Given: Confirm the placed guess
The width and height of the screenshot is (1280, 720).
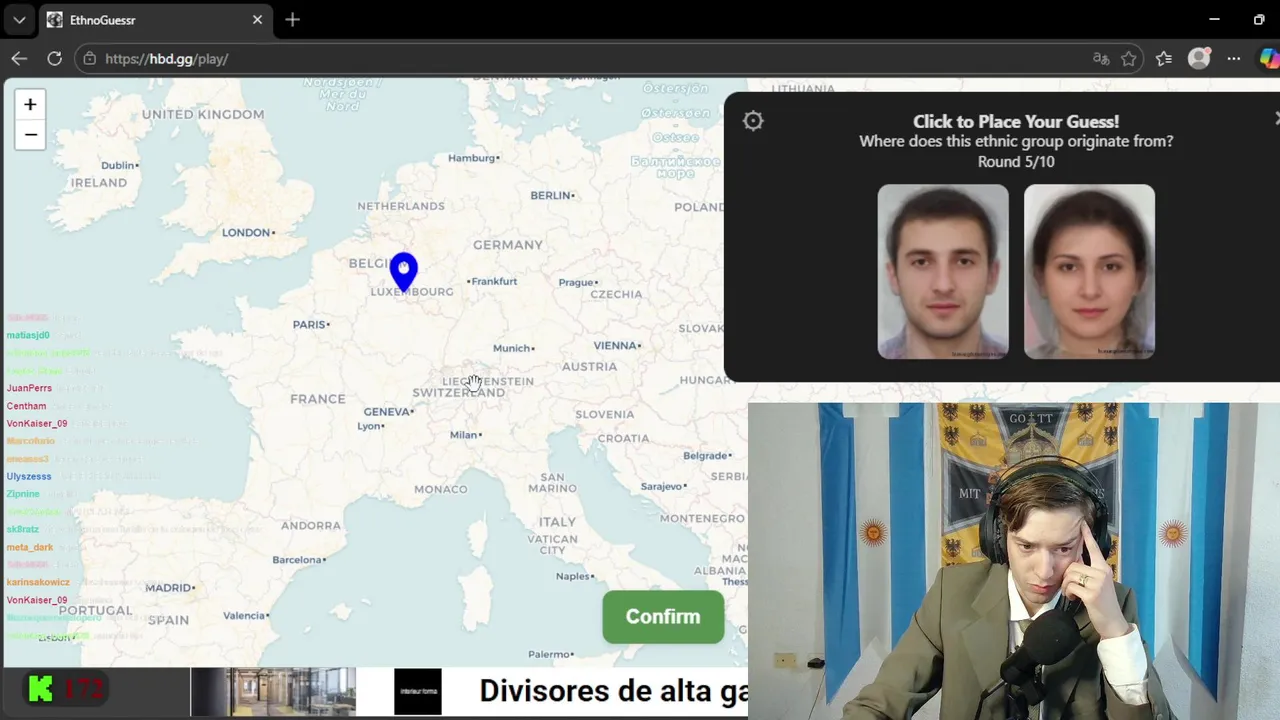Looking at the screenshot, I should [663, 617].
